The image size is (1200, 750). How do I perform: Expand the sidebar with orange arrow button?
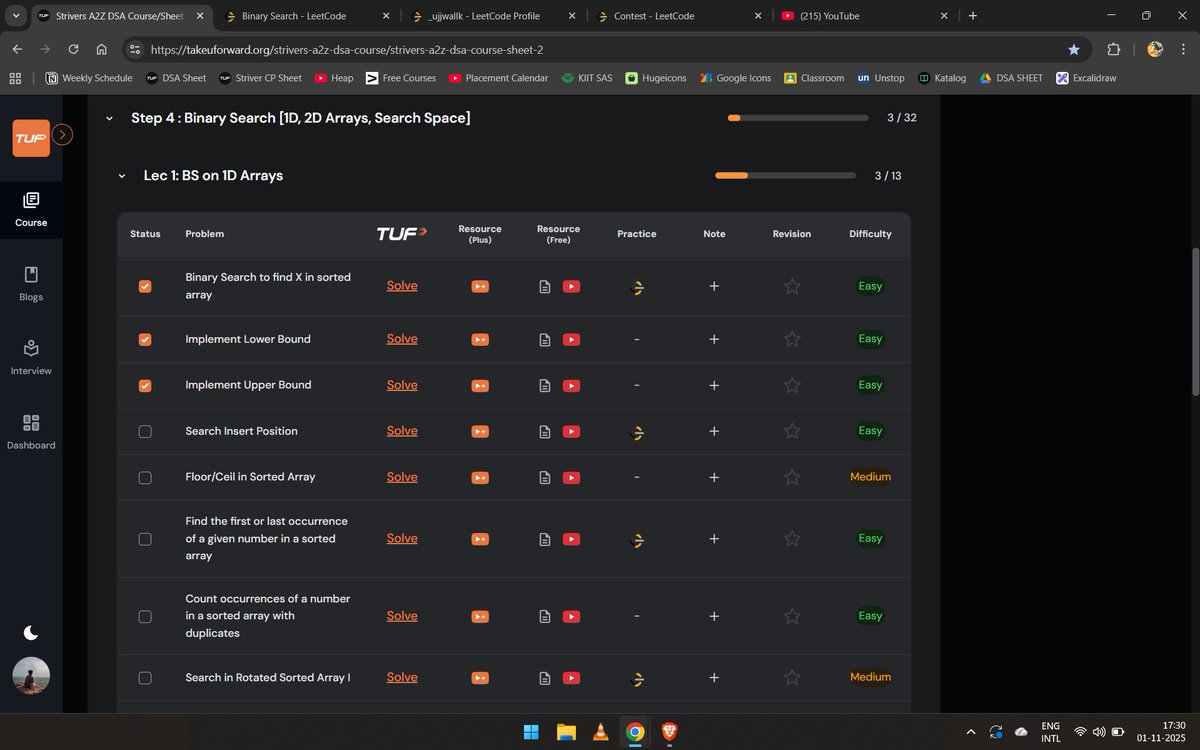pyautogui.click(x=62, y=134)
